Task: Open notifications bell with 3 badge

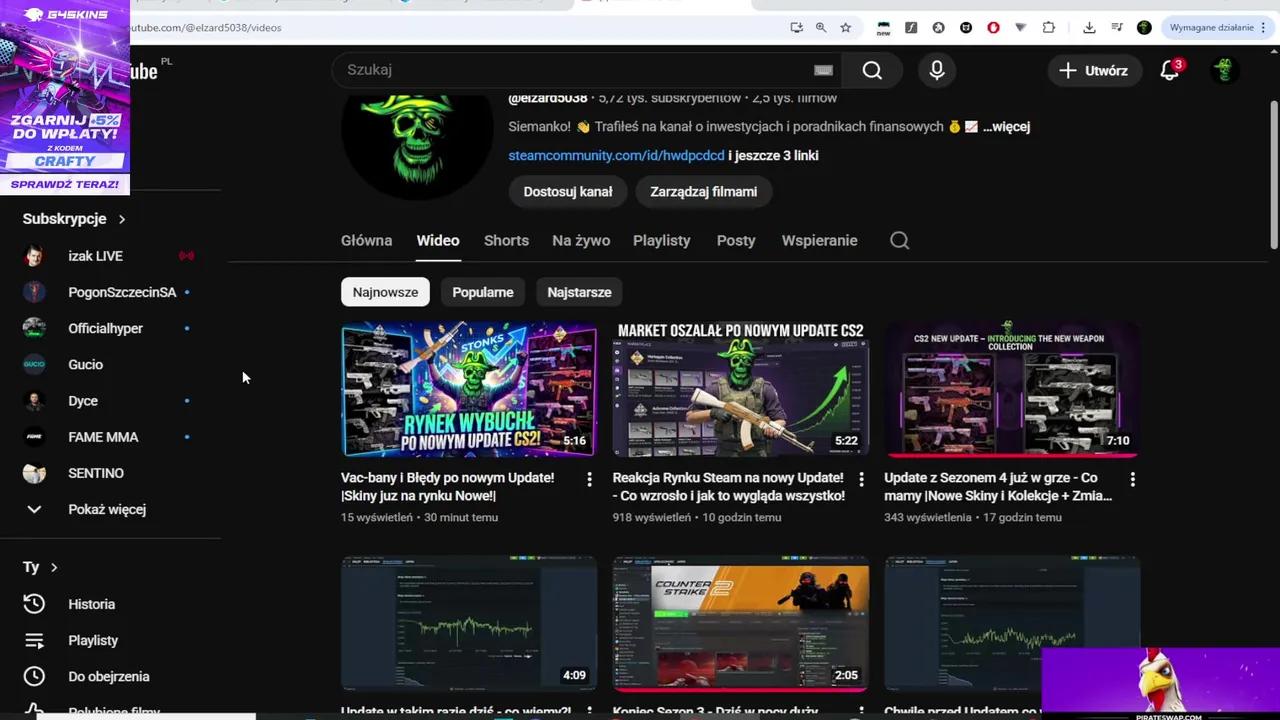Action: tap(1170, 70)
